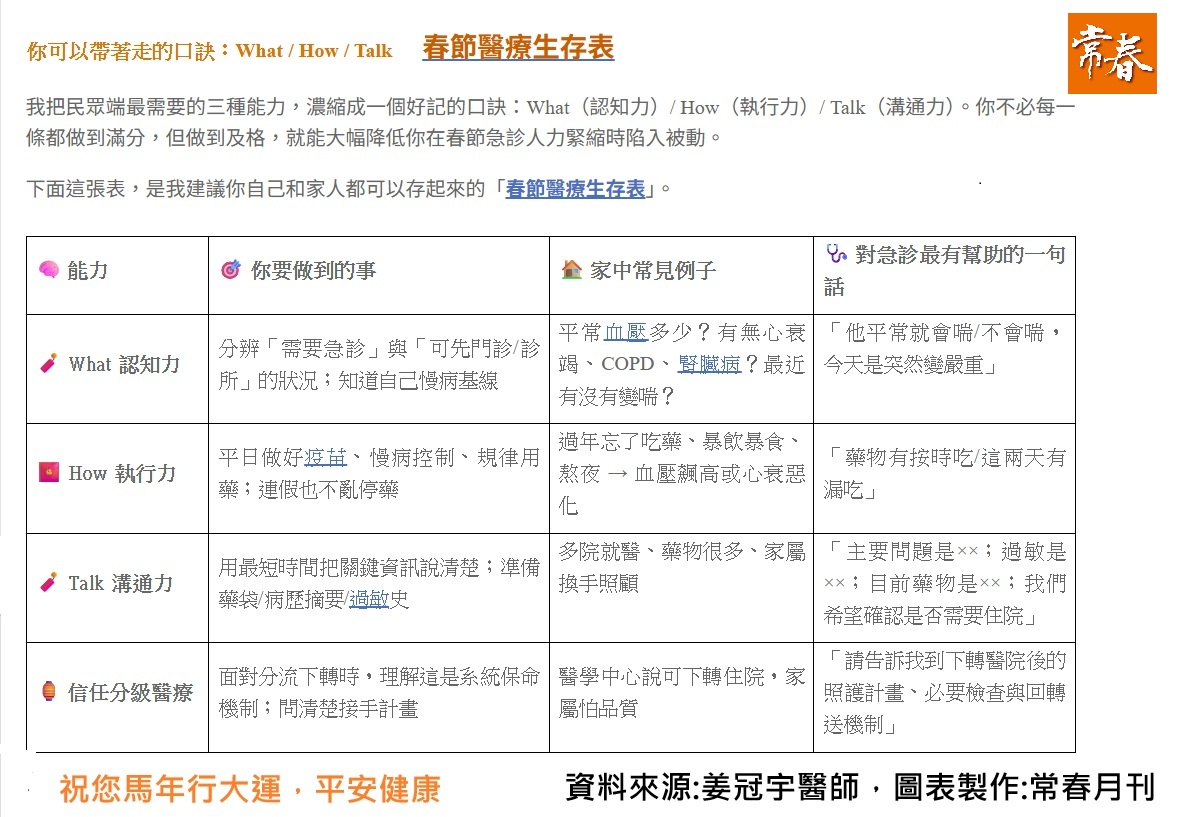The width and height of the screenshot is (1177, 817).
Task: Click the firecracker icon beside Talk 溝通力
Action: [x=49, y=582]
